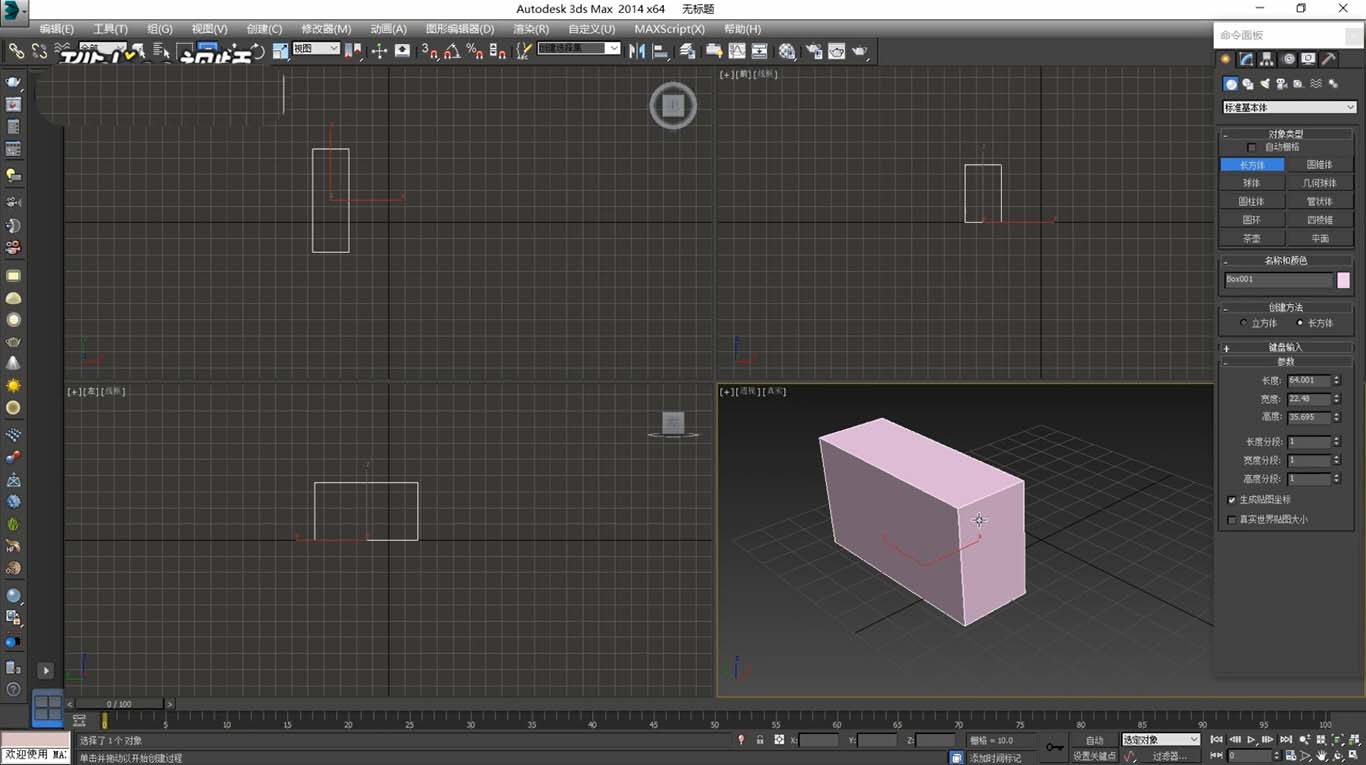
Task: Disable the 生成贴图坐标 checkbox
Action: click(1231, 499)
